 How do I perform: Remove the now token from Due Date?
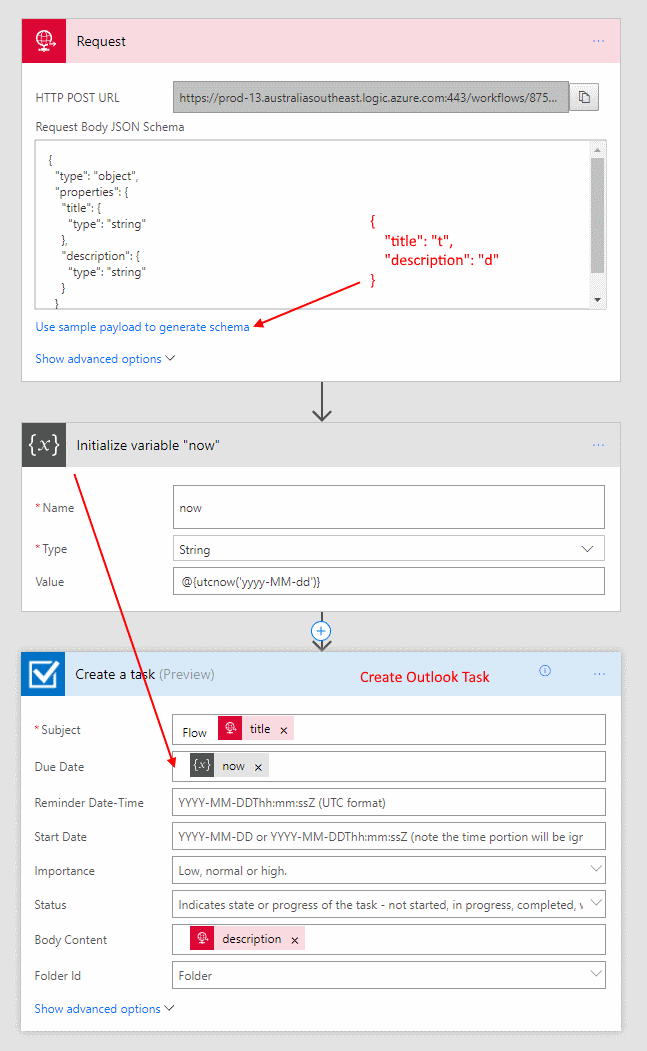[x=258, y=767]
